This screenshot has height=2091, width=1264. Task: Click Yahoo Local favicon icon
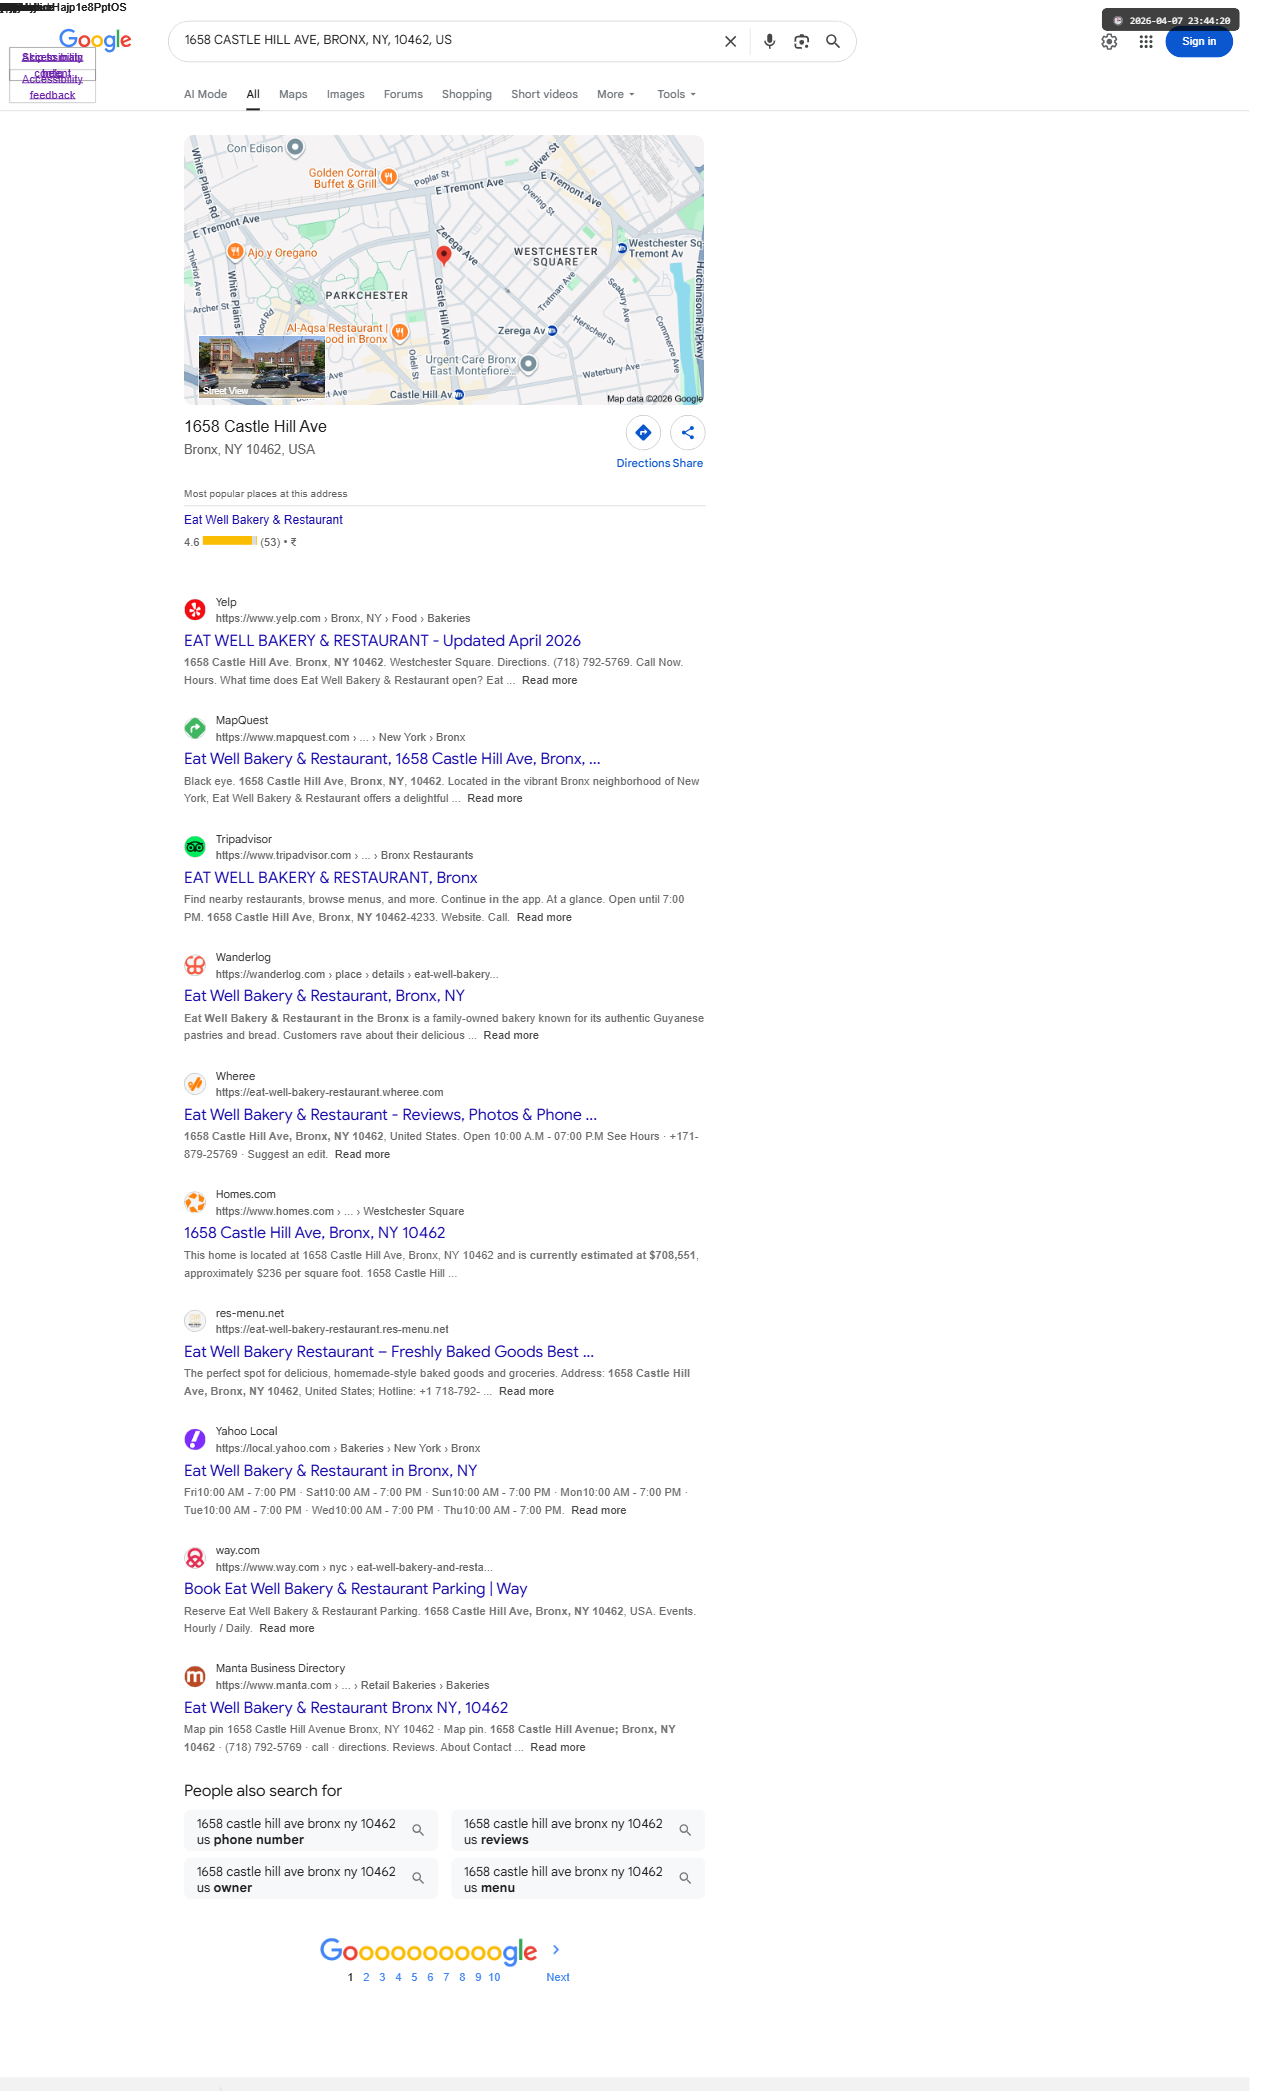coord(195,1439)
